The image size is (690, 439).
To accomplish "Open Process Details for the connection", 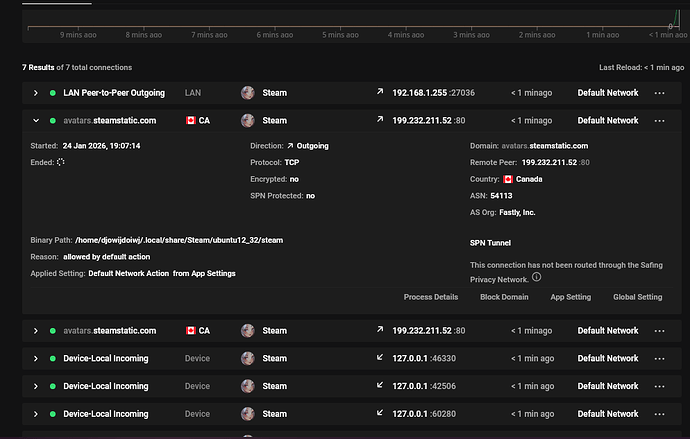I will pos(430,297).
